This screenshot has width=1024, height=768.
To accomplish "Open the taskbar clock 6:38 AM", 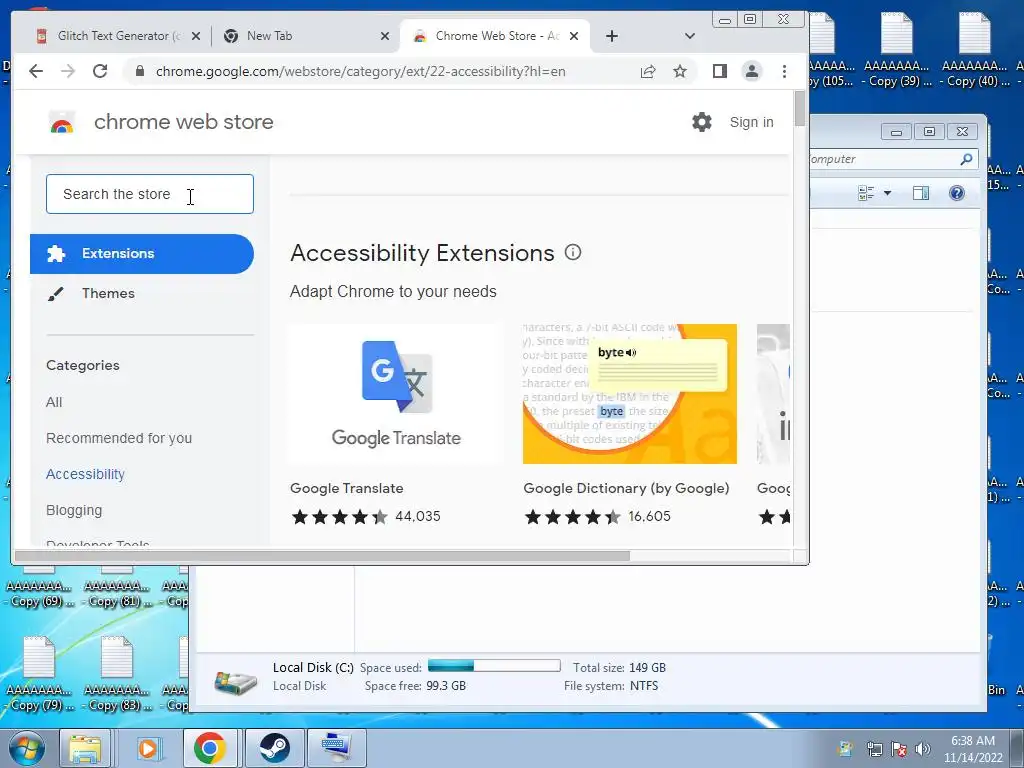I will [973, 749].
